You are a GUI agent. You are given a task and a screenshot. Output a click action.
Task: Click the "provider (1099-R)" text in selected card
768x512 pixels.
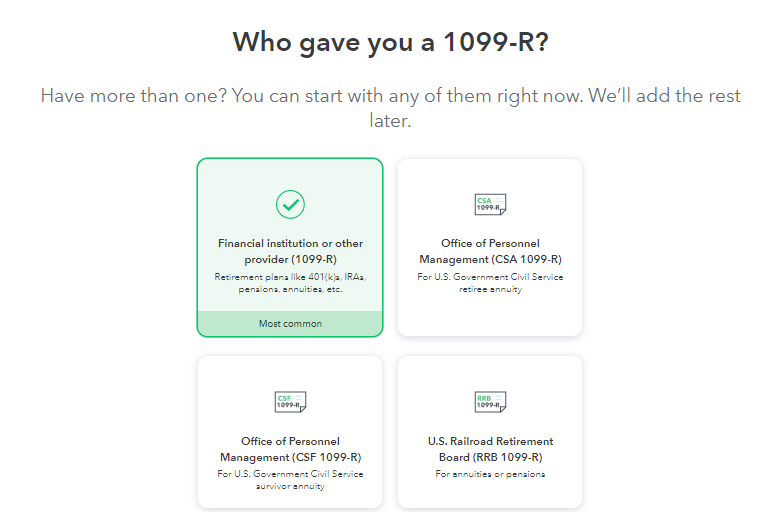pyautogui.click(x=290, y=259)
